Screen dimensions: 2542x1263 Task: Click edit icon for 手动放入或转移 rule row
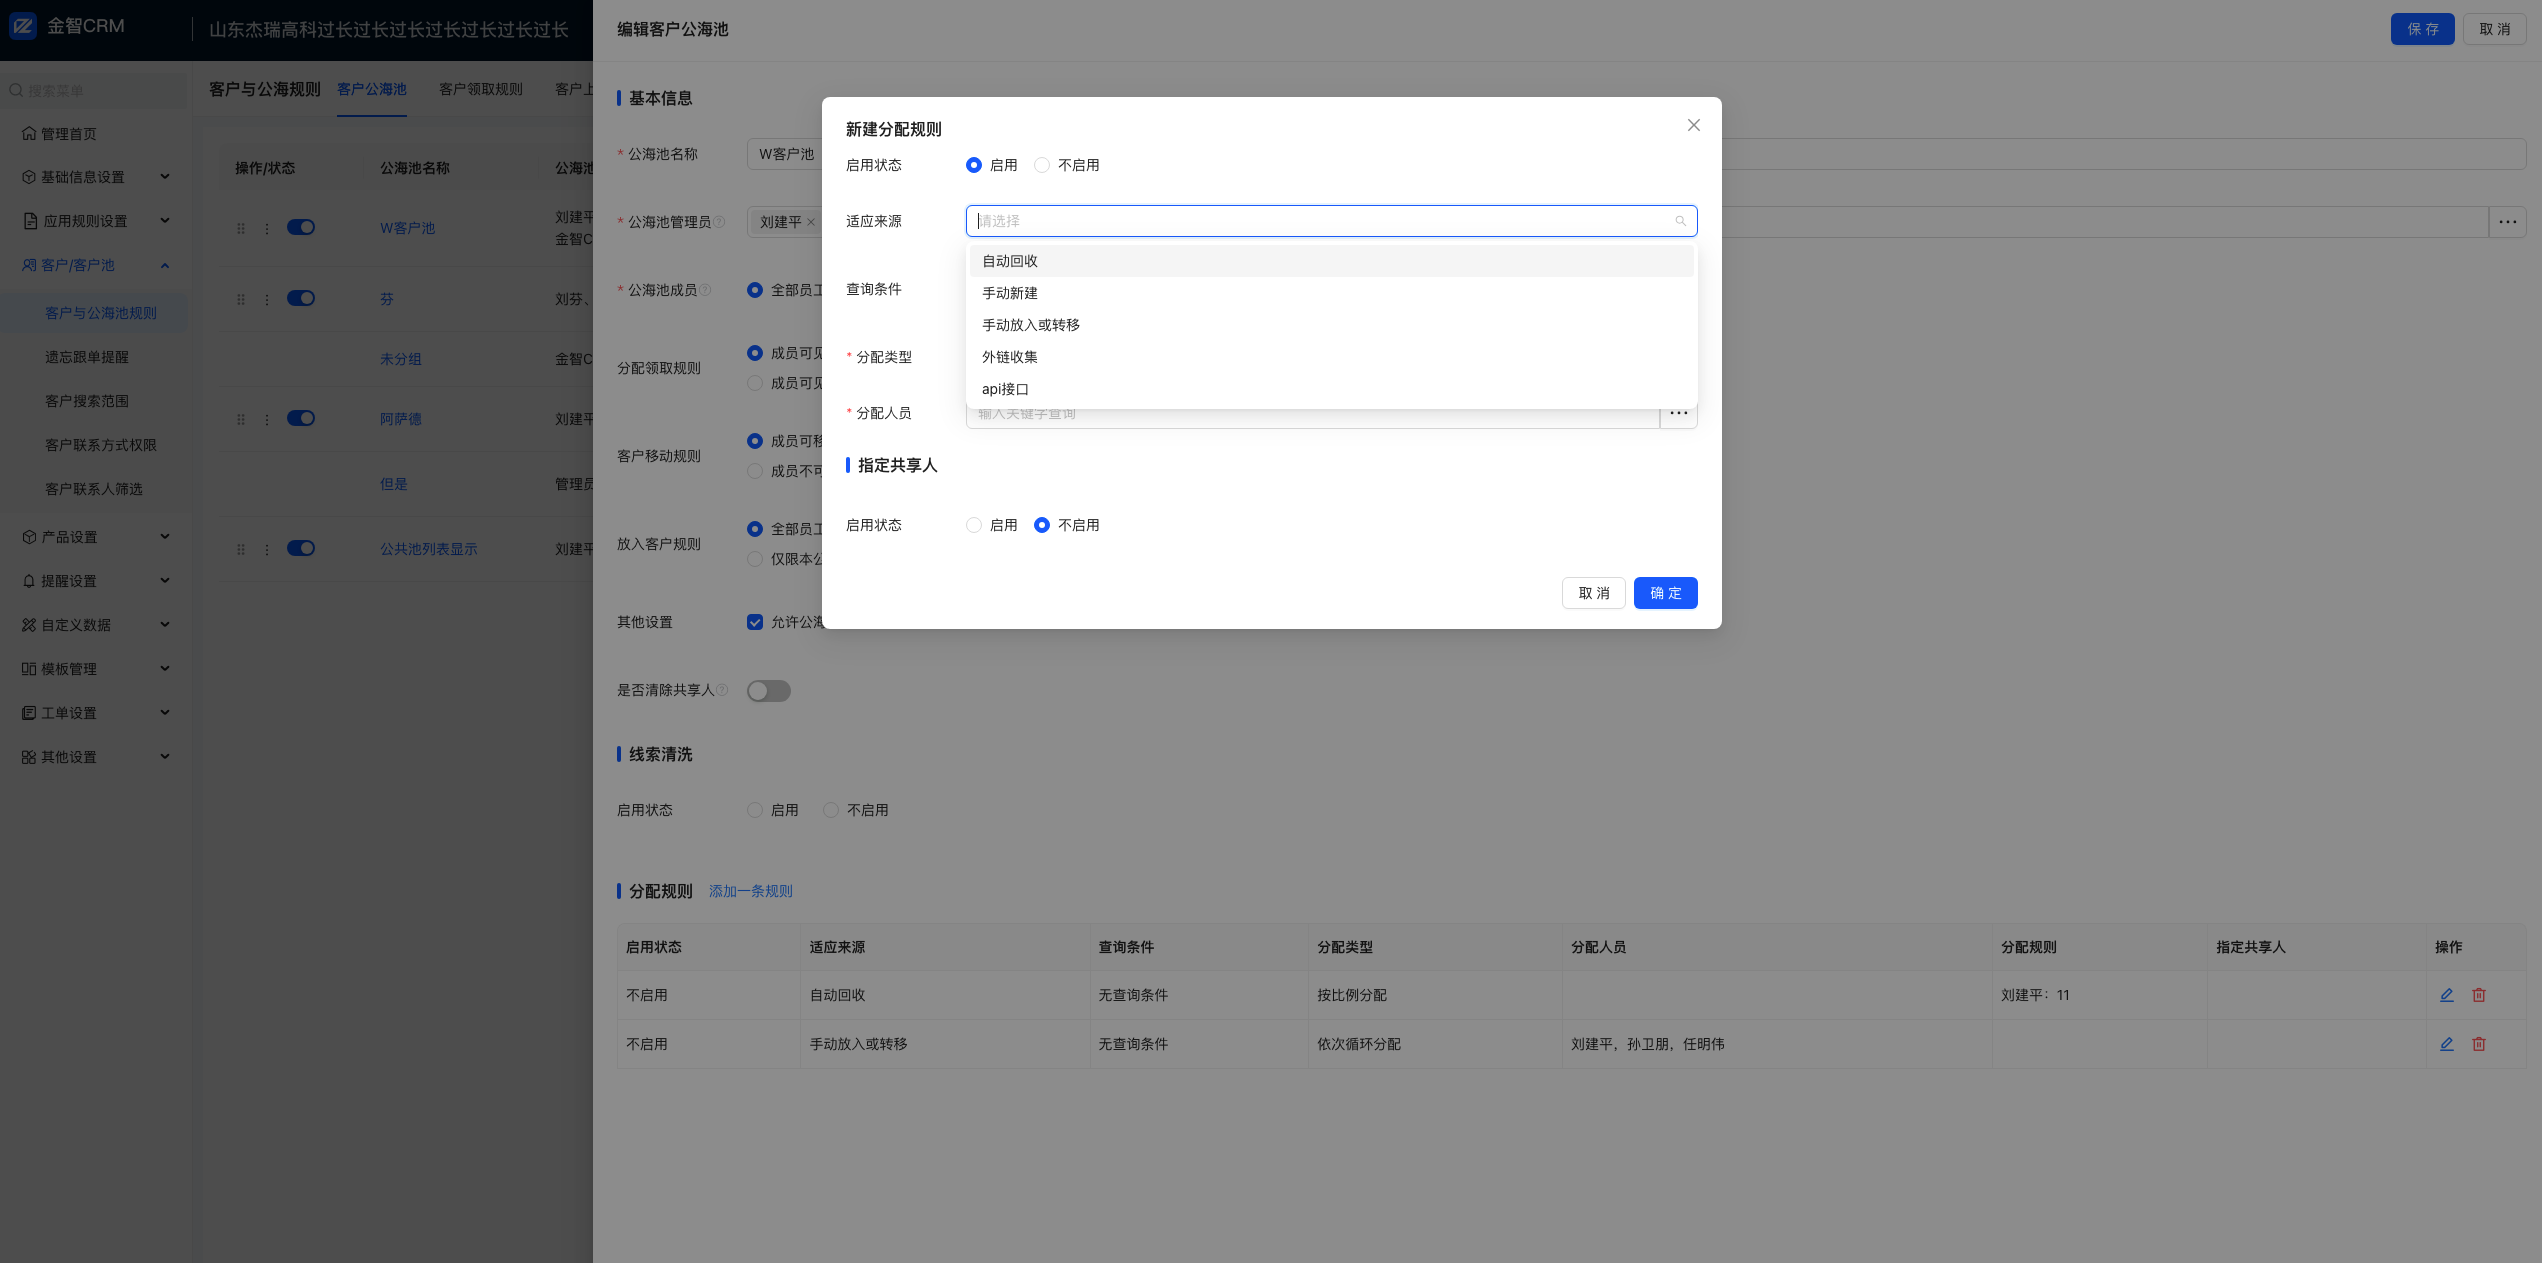pyautogui.click(x=2446, y=1044)
